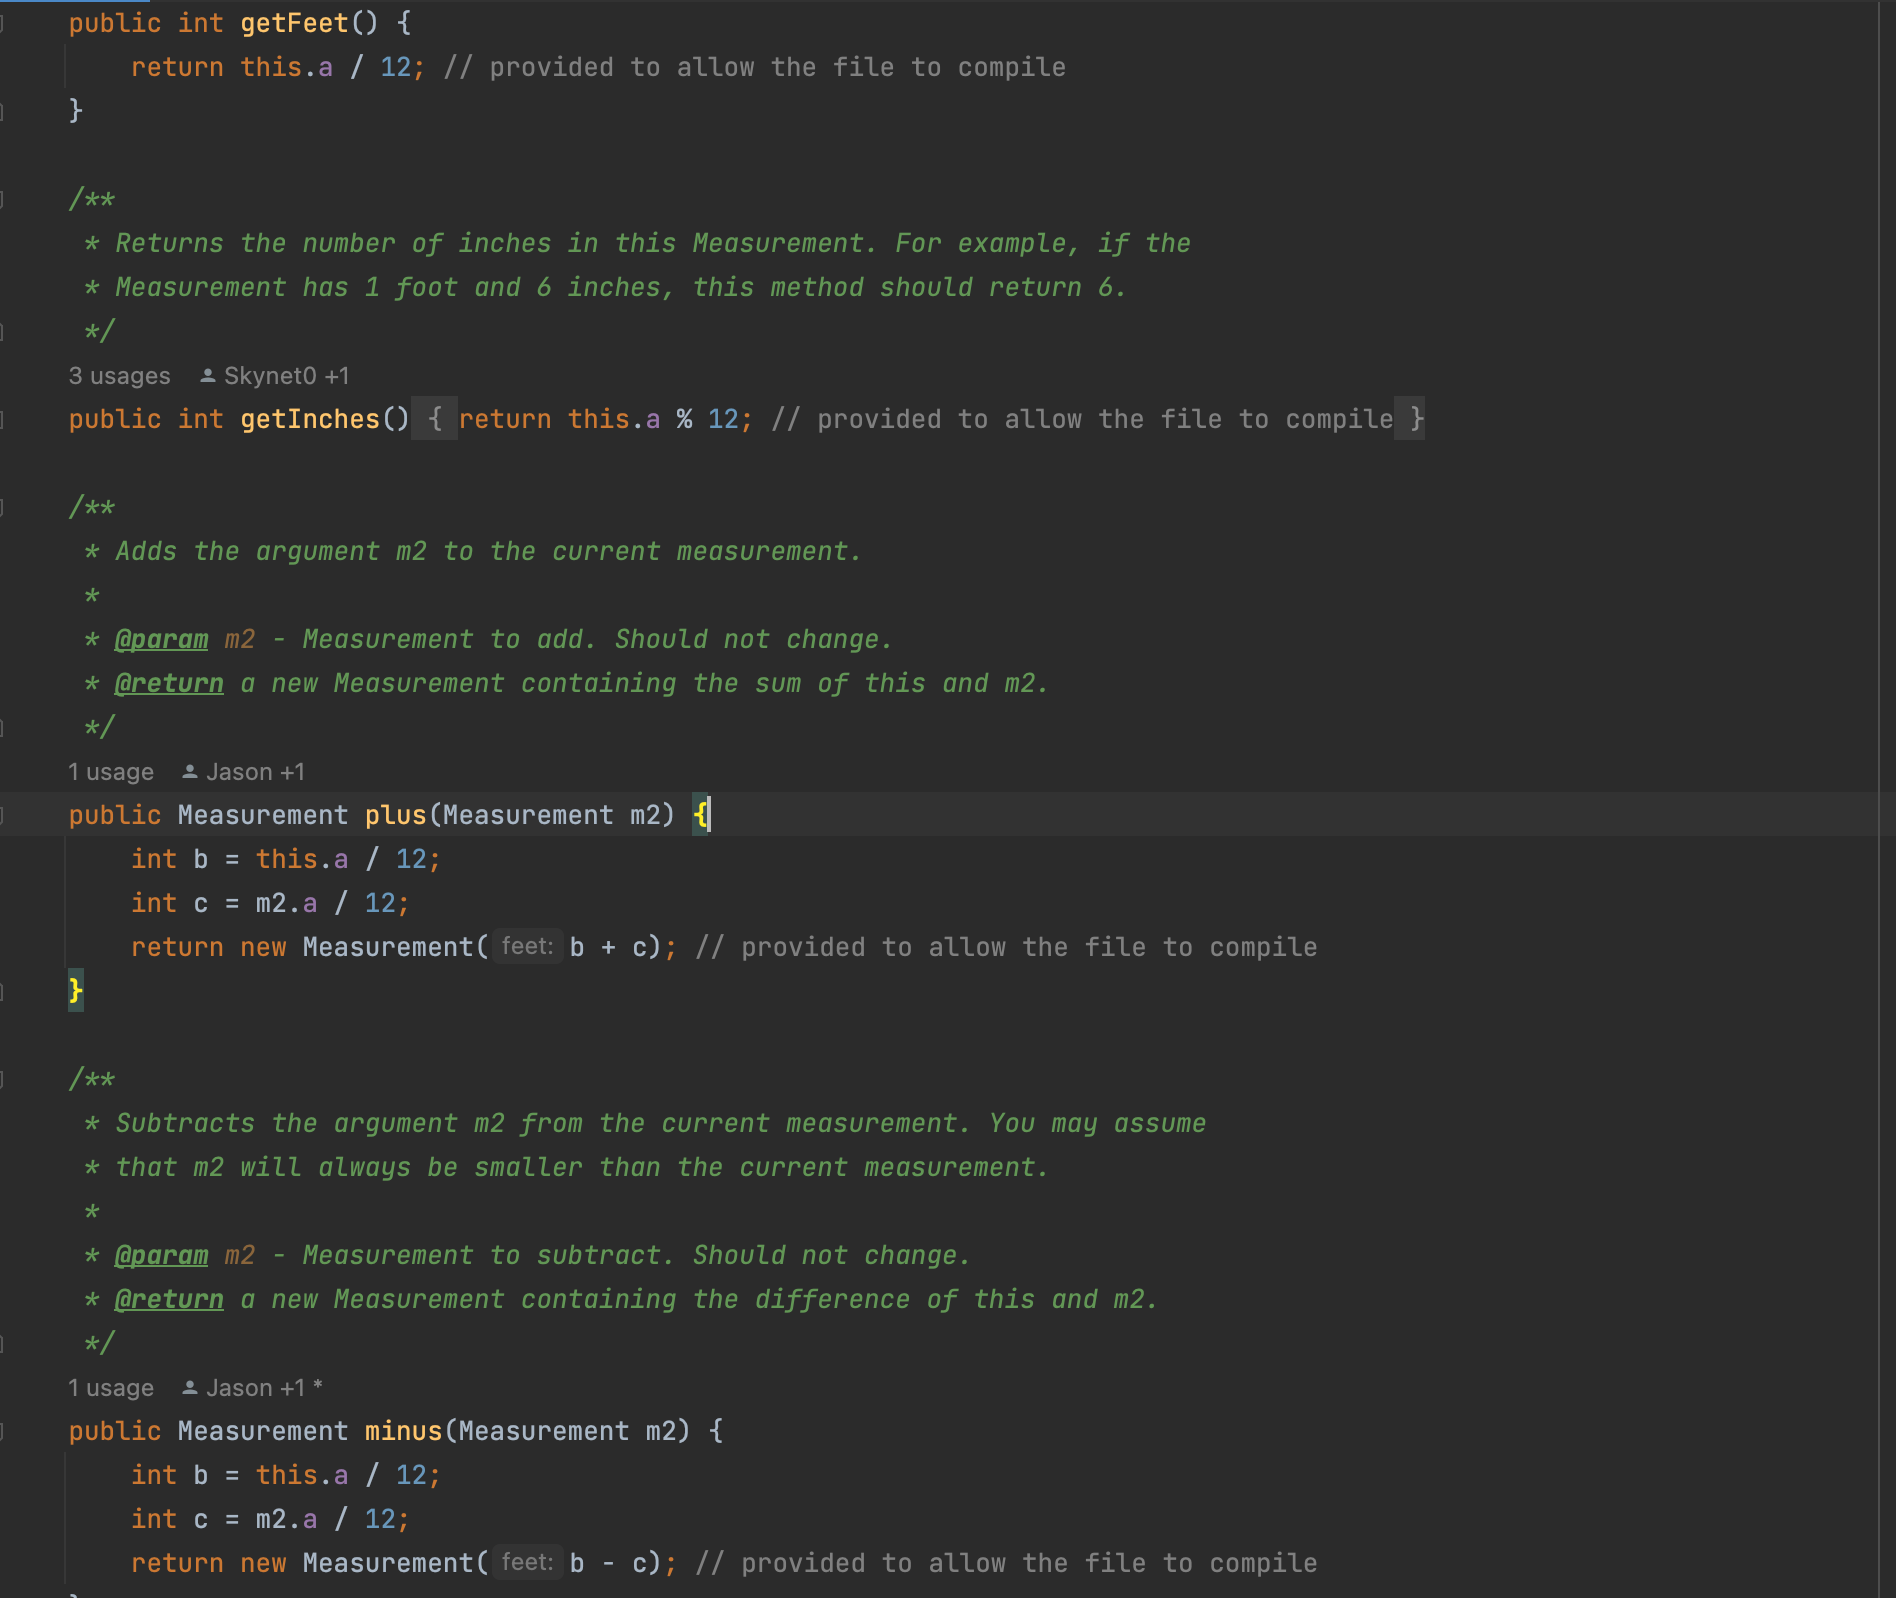Show the 1 usage hint above minus method
This screenshot has width=1896, height=1598.
coord(111,1388)
